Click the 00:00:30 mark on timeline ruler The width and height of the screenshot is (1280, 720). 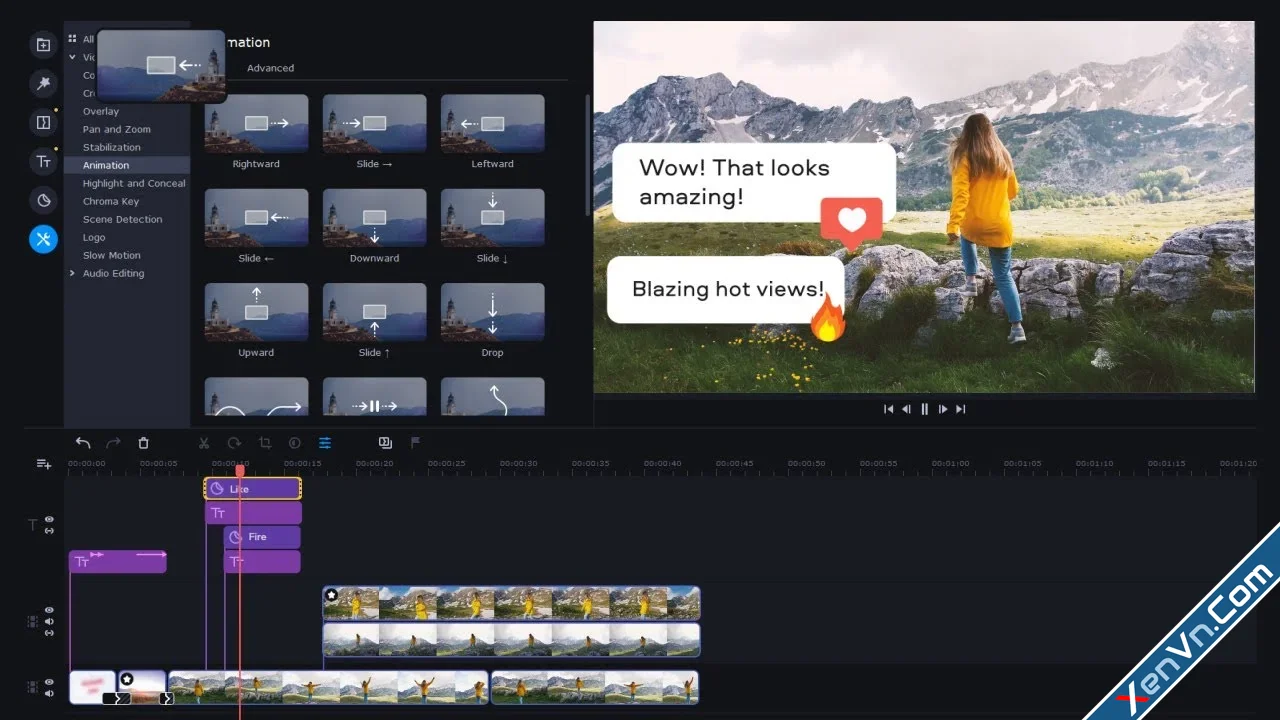tap(519, 463)
